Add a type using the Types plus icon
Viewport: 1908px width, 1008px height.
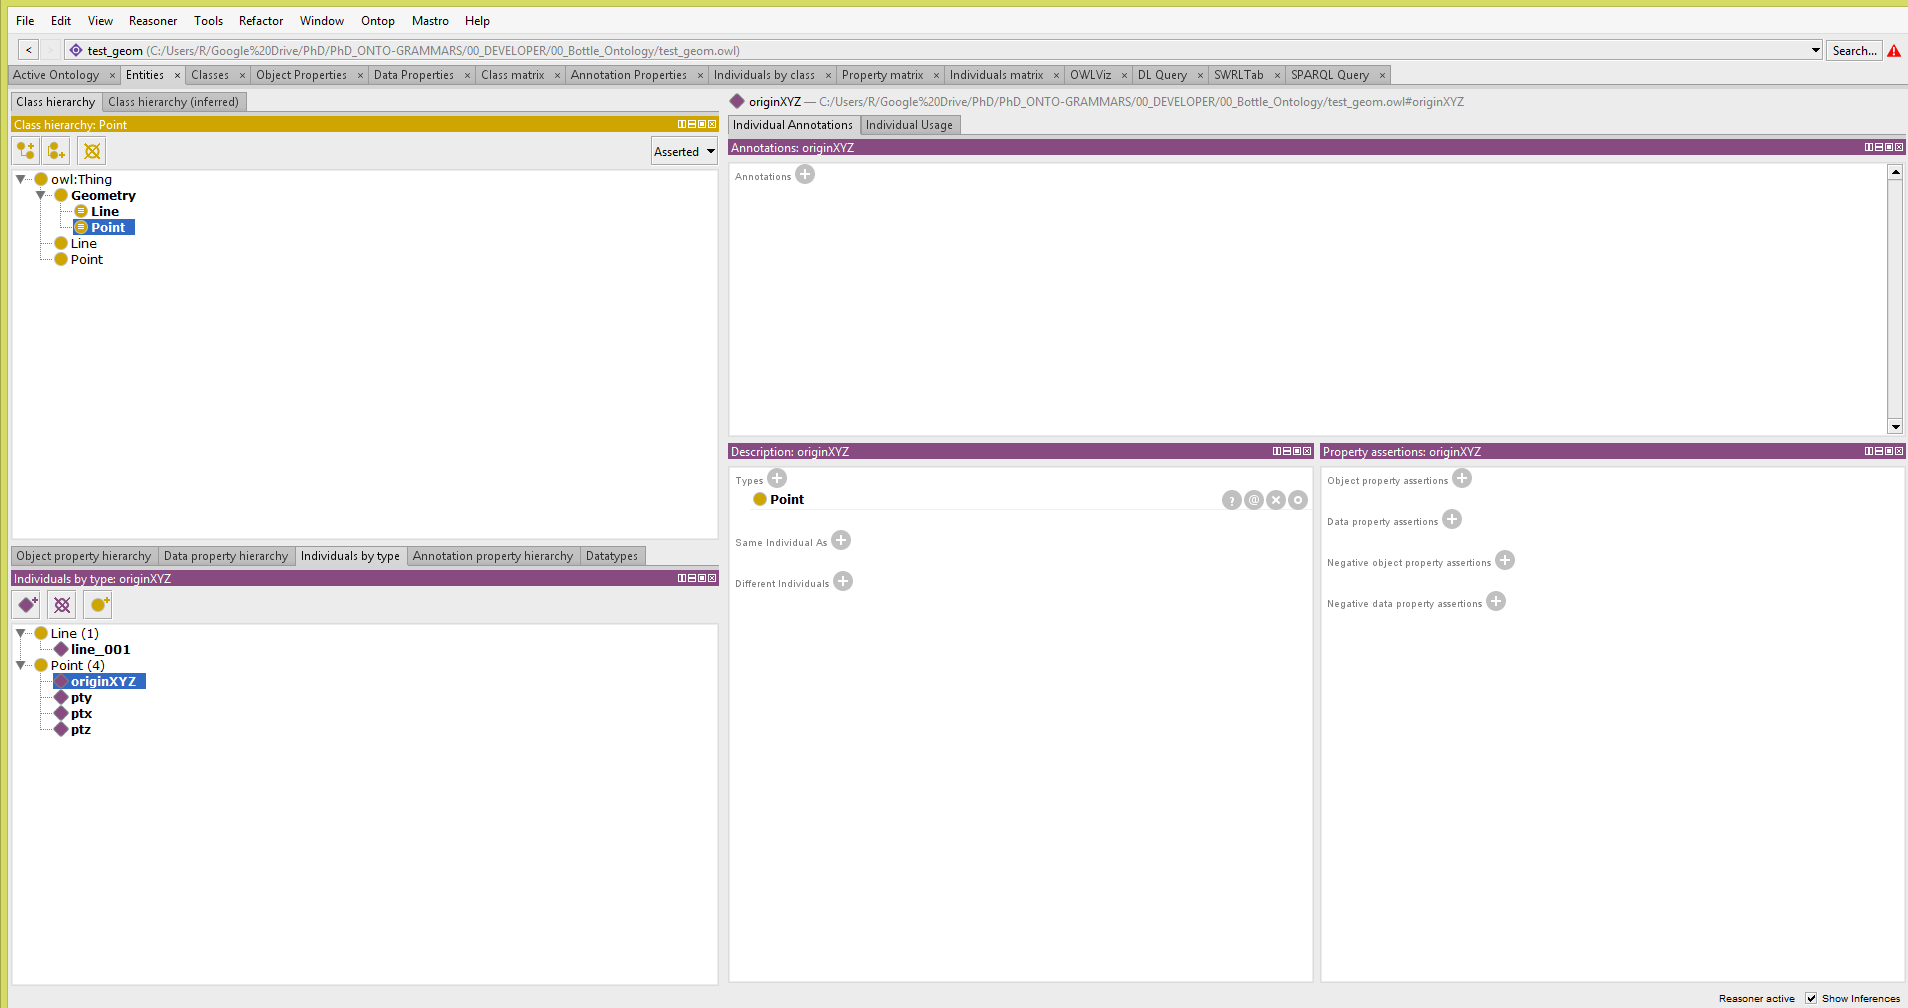pyautogui.click(x=777, y=479)
